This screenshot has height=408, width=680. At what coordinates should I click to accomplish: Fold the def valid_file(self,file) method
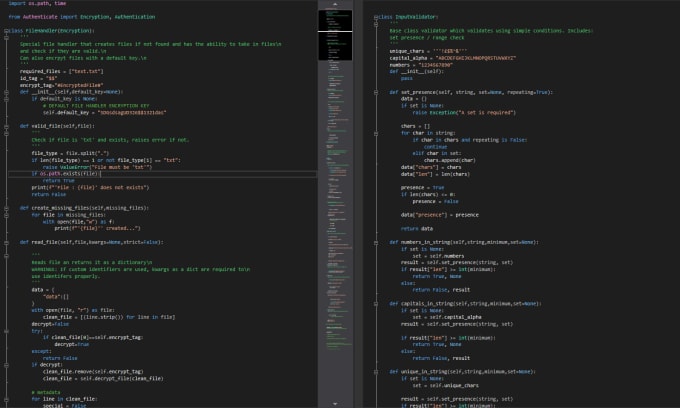coord(7,126)
